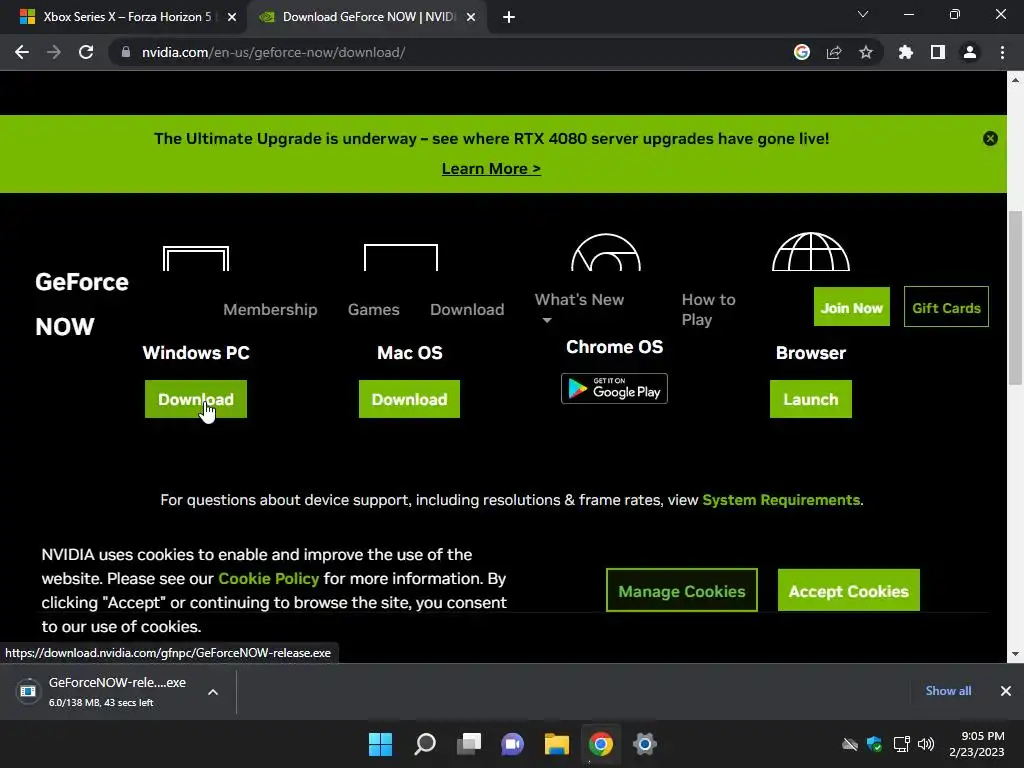The height and width of the screenshot is (768, 1024).
Task: Open Download in the navigation menu
Action: [x=467, y=310]
